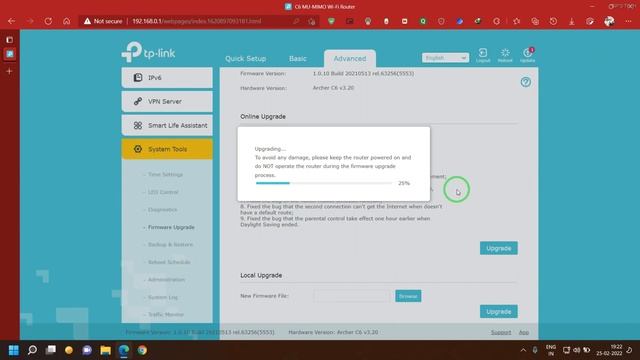Click the tp-link logo
This screenshot has height=360, width=640.
149,52
